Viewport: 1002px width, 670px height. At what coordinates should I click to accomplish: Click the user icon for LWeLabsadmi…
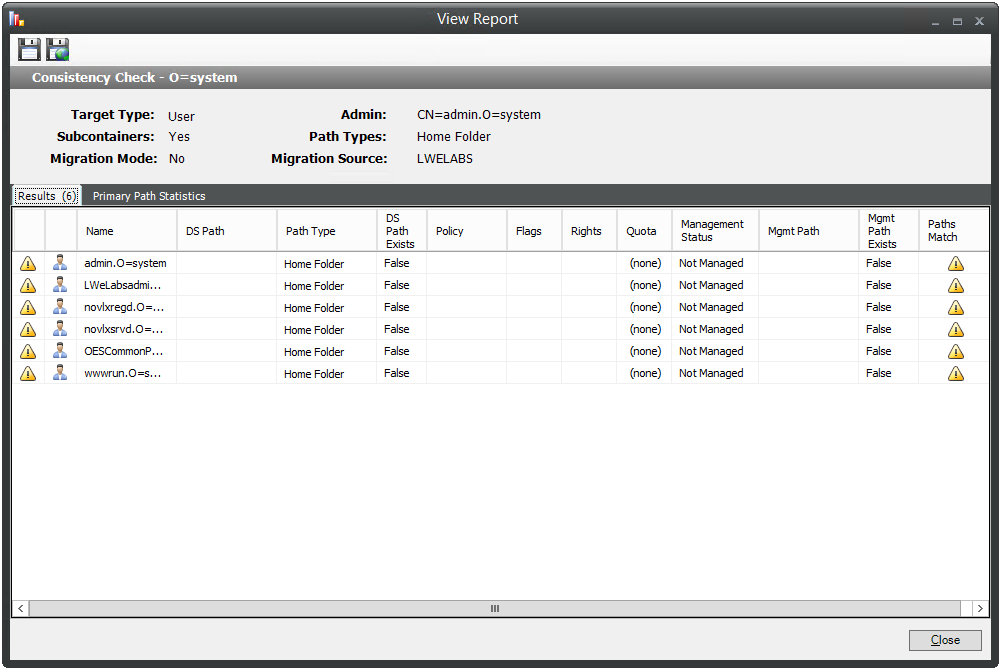tap(60, 284)
